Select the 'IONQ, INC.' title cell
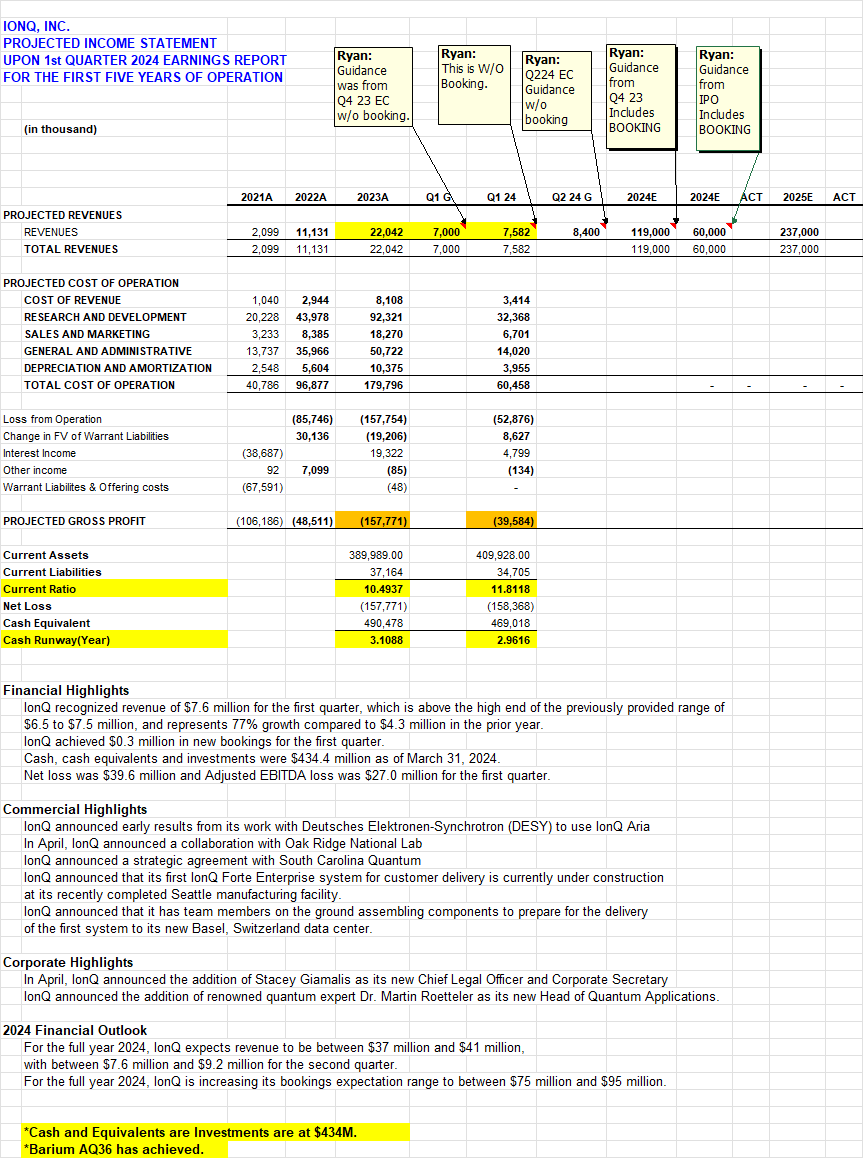Image resolution: width=863 pixels, height=1158 pixels. pyautogui.click(x=37, y=27)
